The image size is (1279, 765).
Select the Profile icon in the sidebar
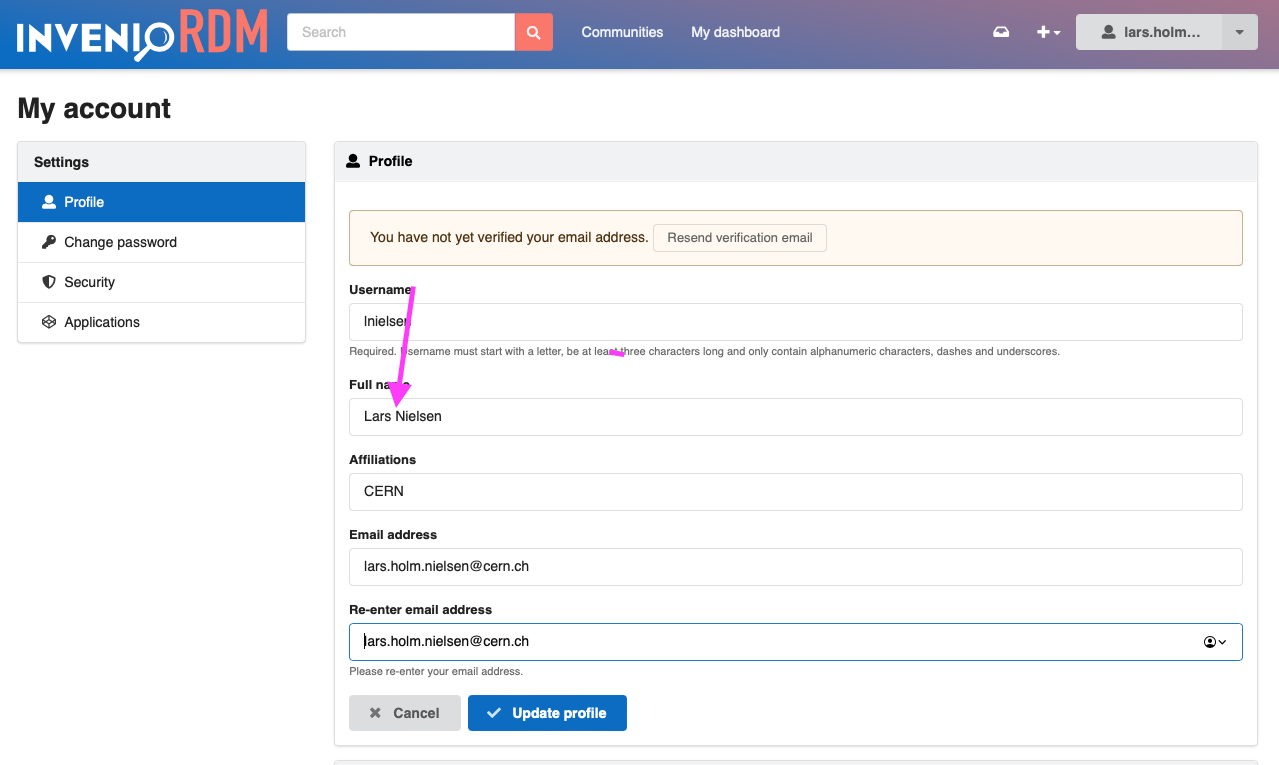pos(48,201)
